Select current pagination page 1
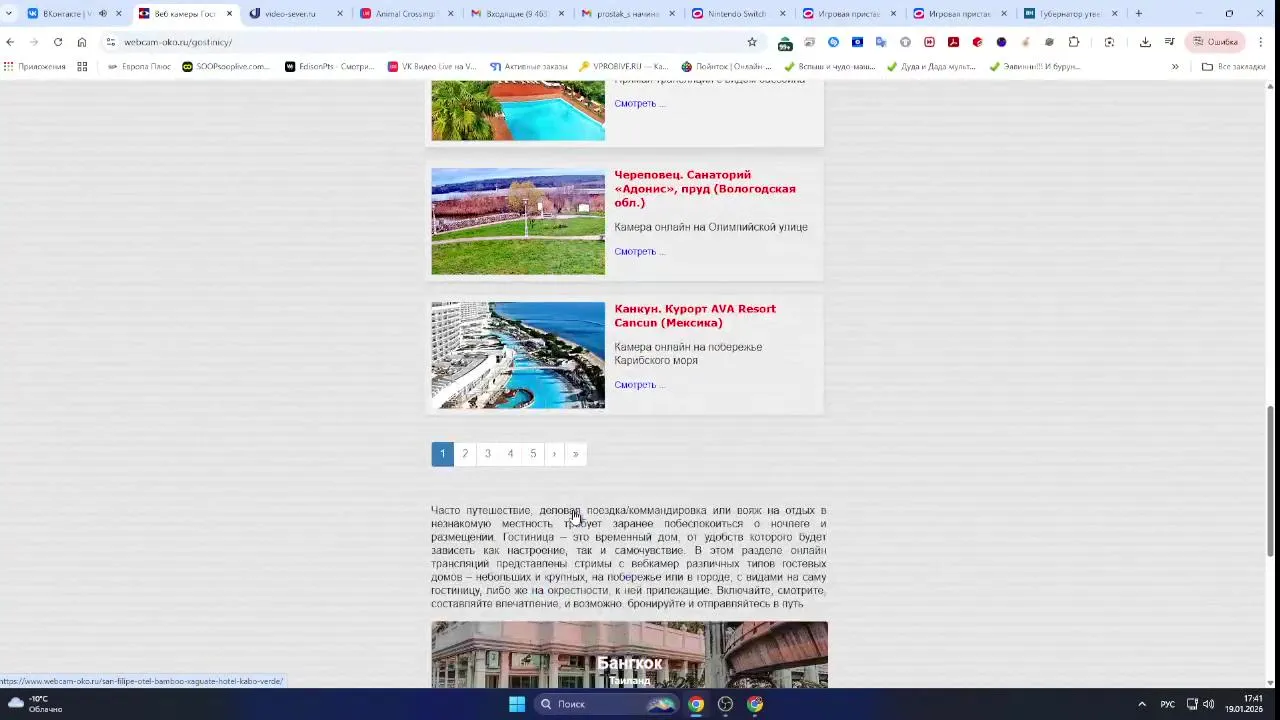1280x720 pixels. click(442, 454)
